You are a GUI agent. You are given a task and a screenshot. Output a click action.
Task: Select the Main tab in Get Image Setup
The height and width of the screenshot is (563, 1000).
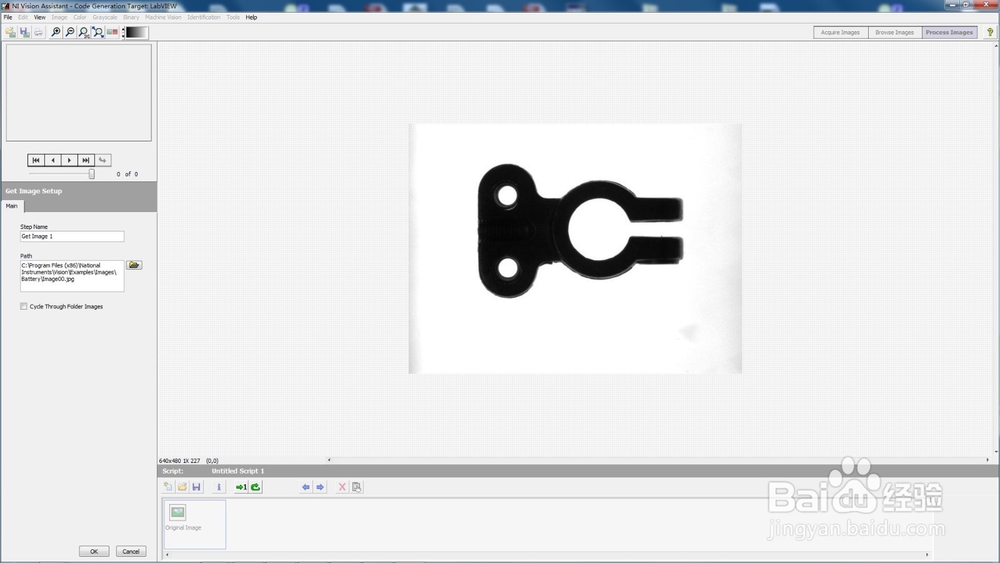pyautogui.click(x=12, y=206)
